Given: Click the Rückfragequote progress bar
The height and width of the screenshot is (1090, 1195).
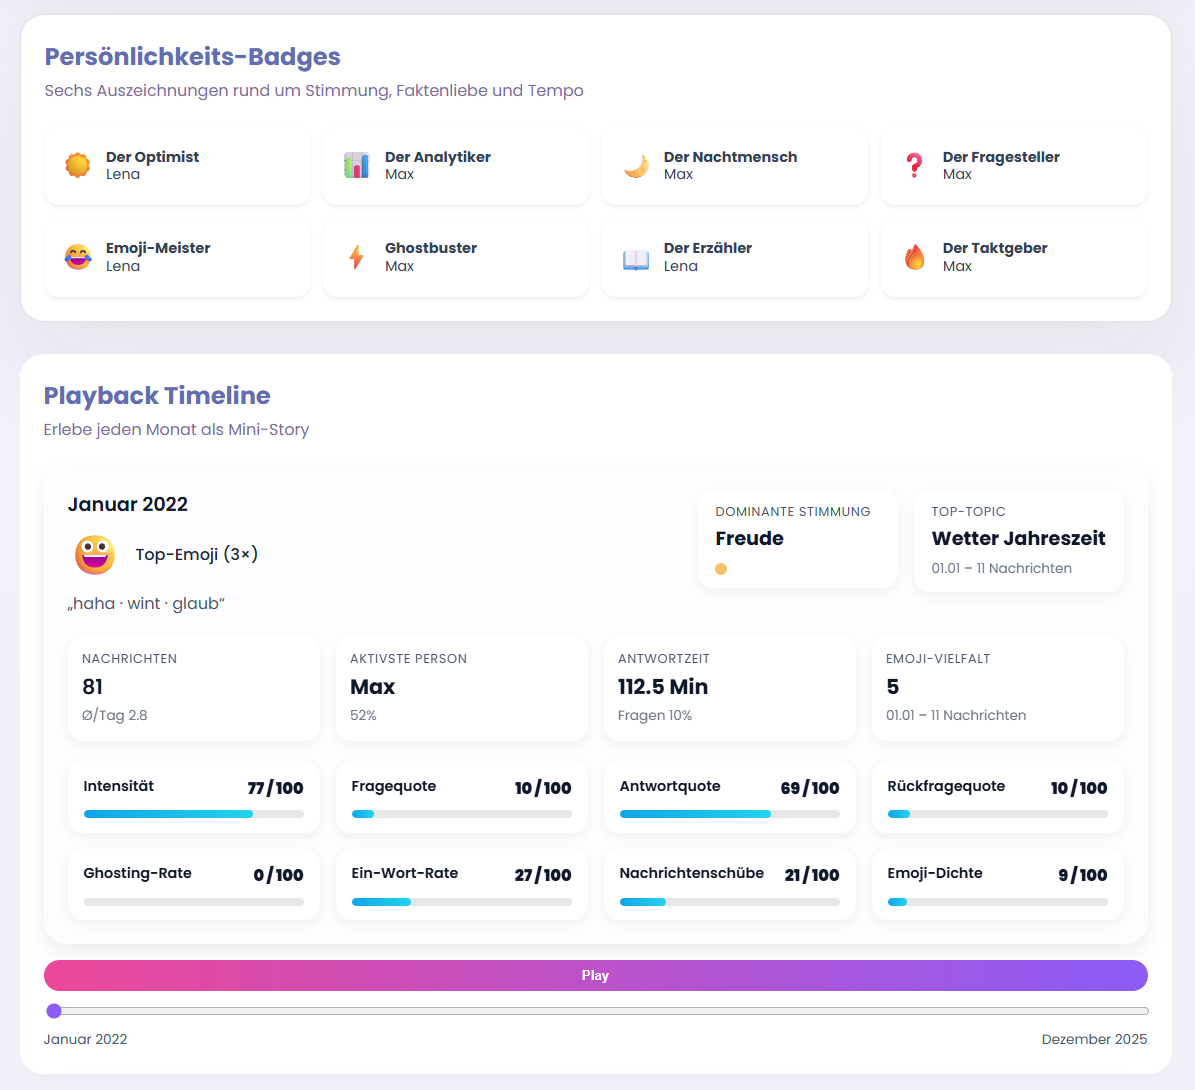Looking at the screenshot, I should [x=998, y=814].
